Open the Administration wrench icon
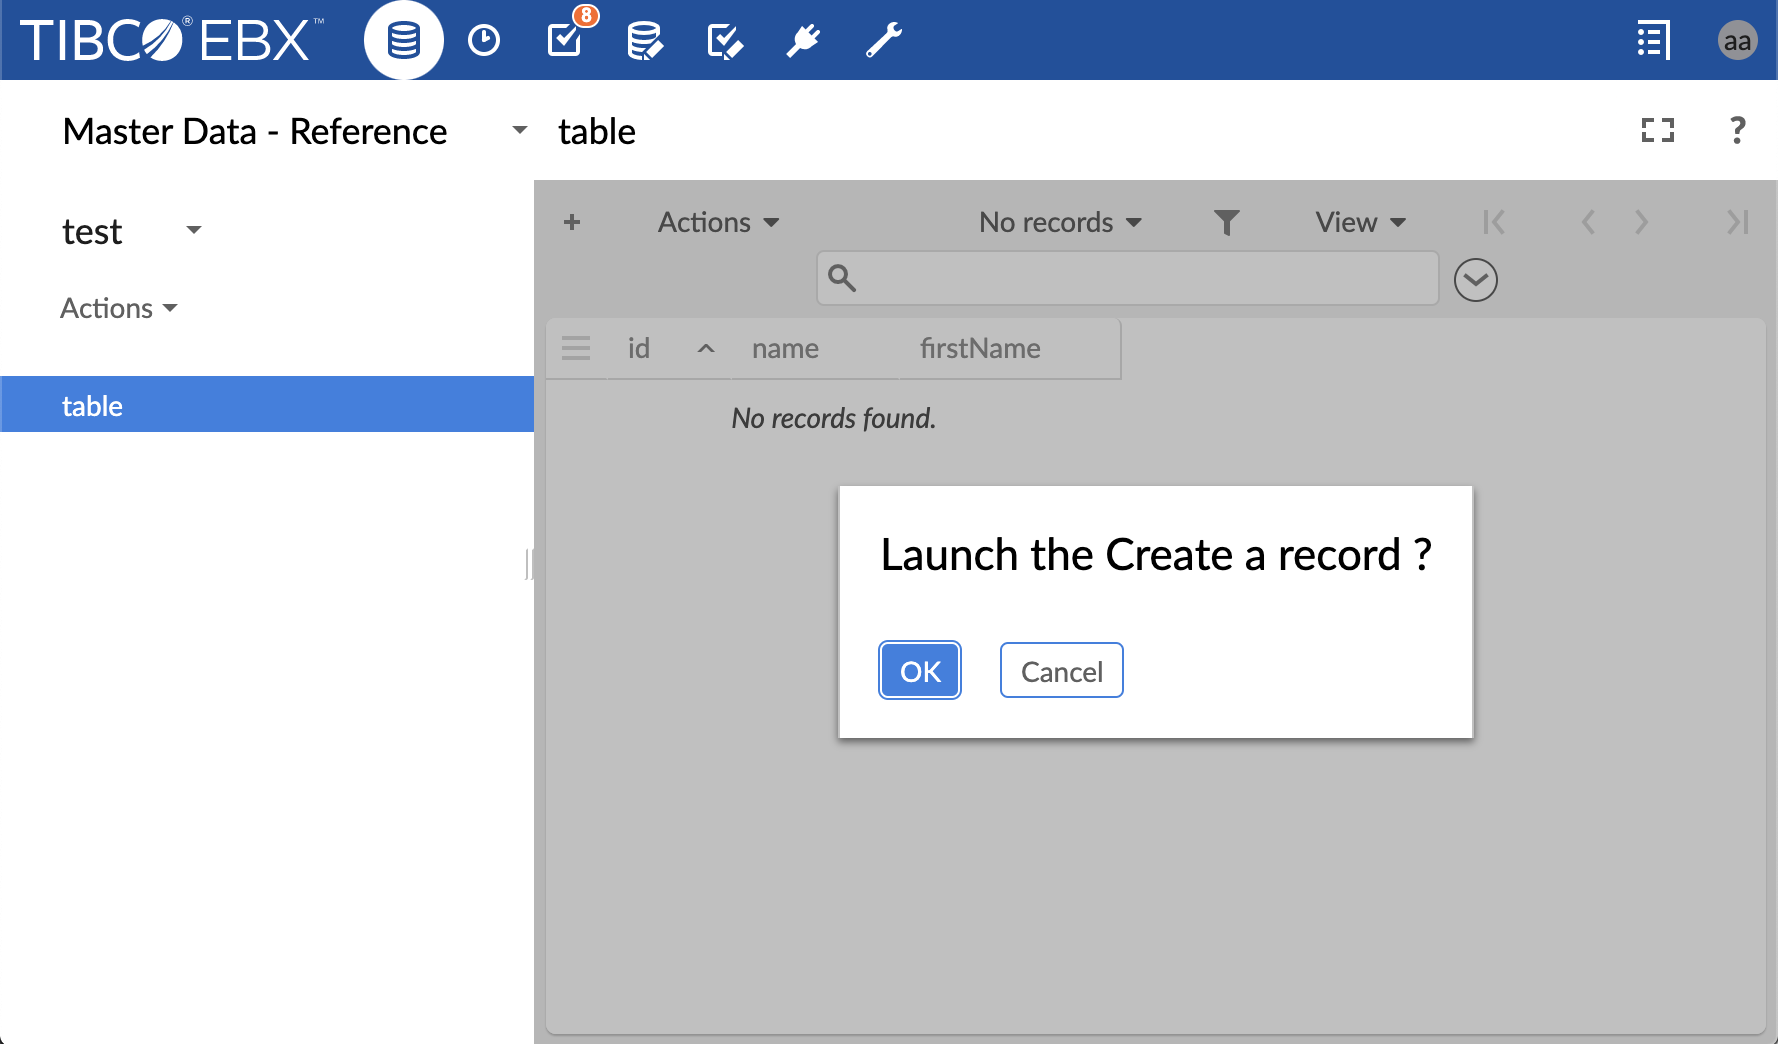The width and height of the screenshot is (1778, 1044). (x=883, y=41)
